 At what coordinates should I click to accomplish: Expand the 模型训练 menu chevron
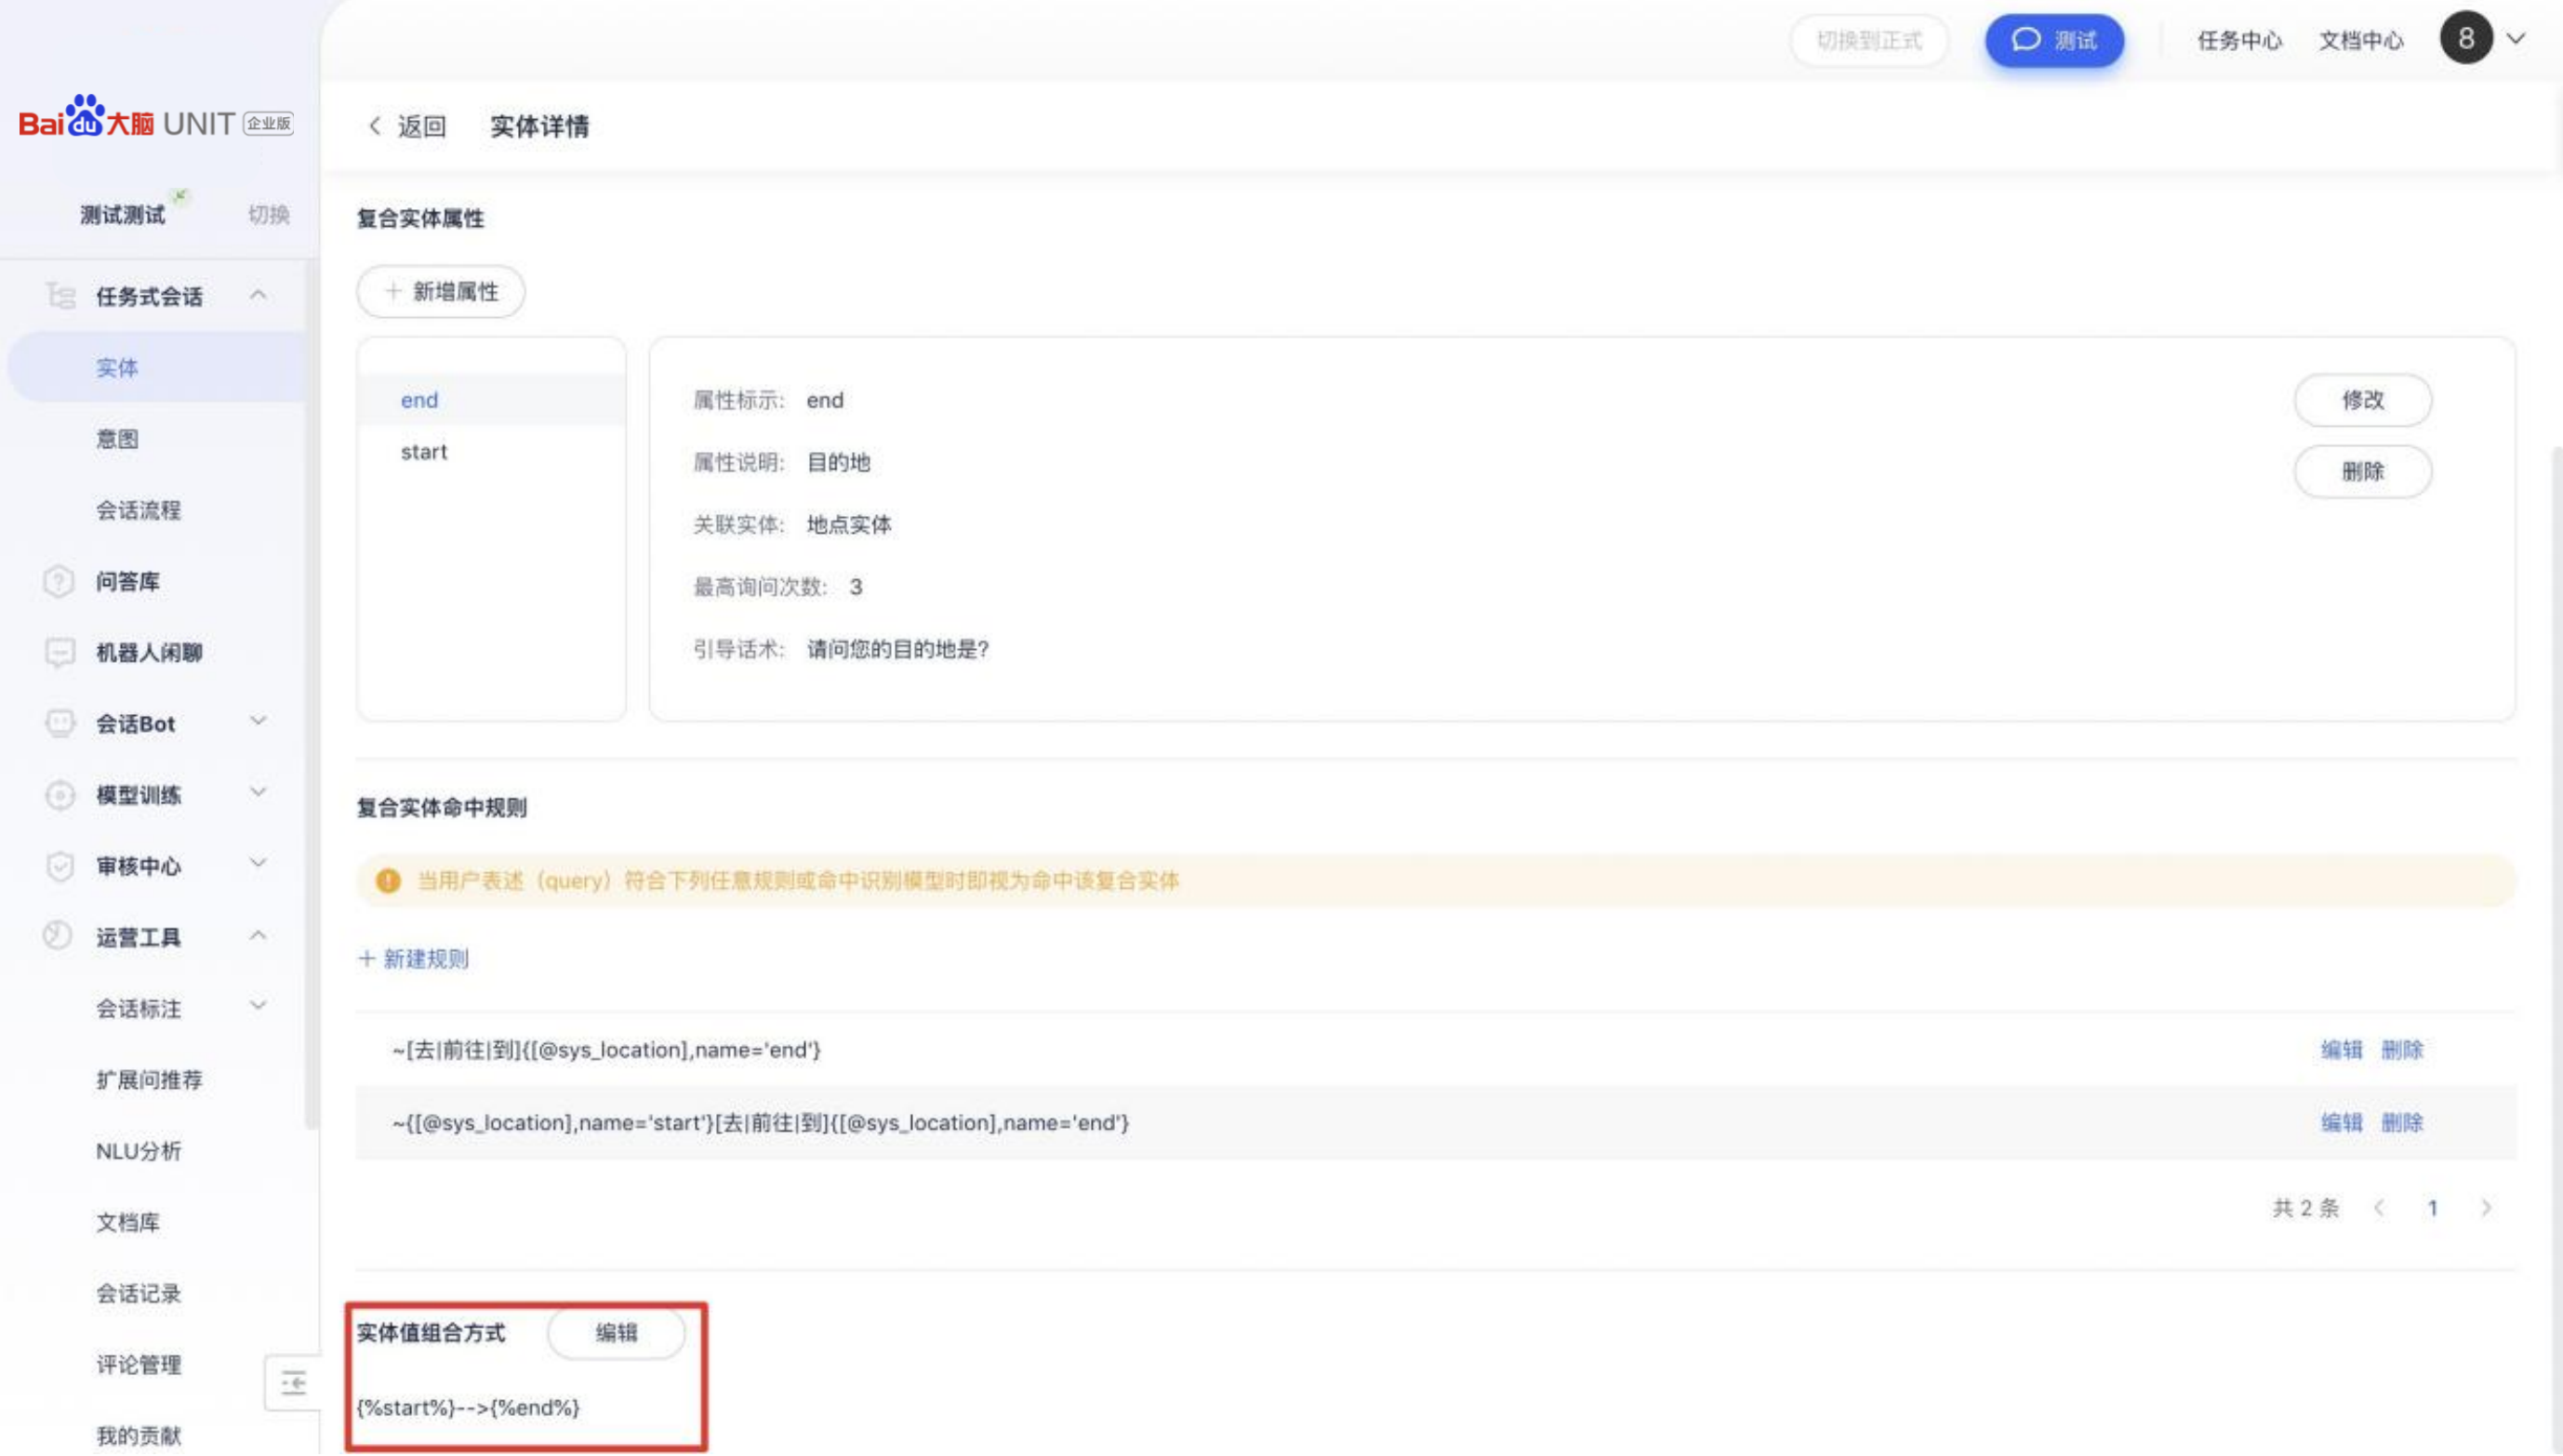[x=258, y=793]
